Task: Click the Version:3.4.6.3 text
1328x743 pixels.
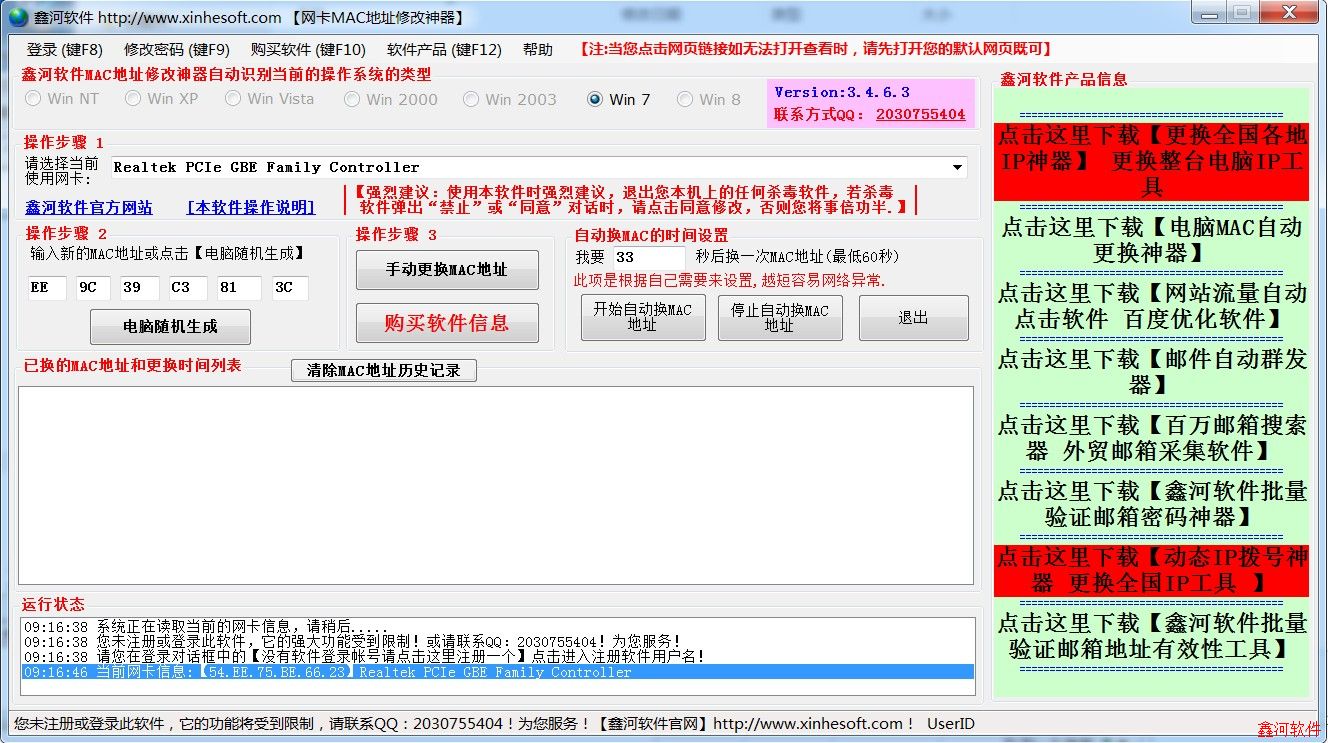Action: coord(842,92)
